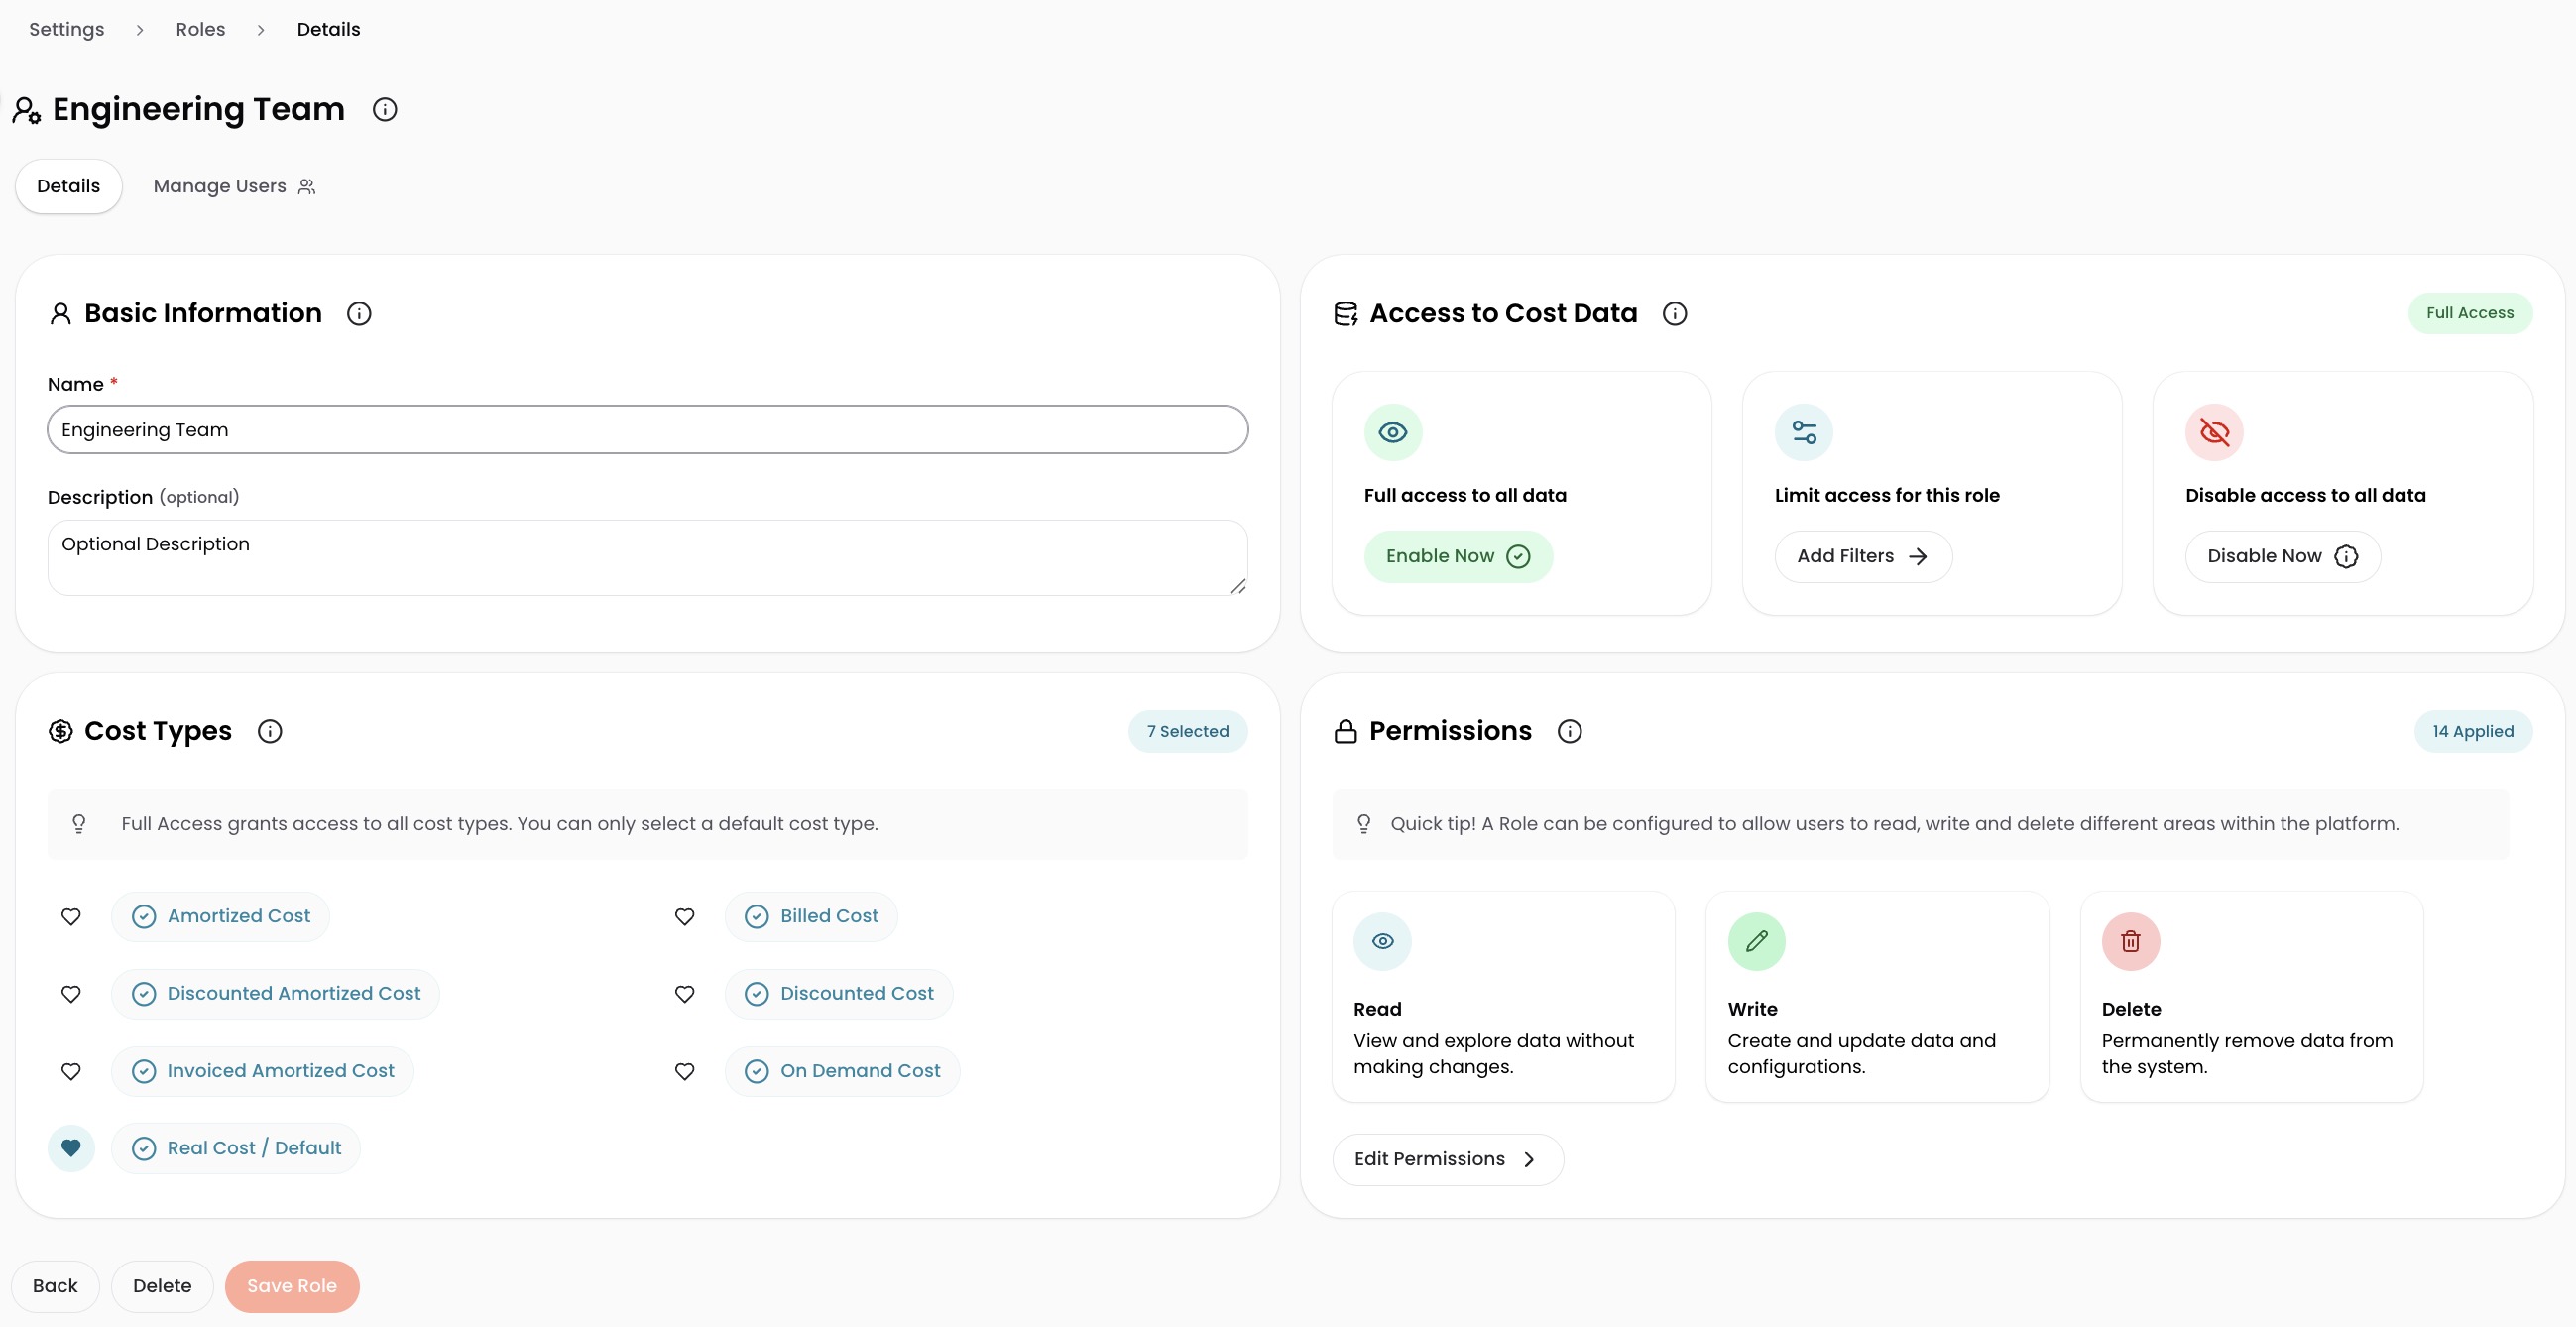Click the Cost Types dollar icon
The width and height of the screenshot is (2576, 1327).
pos(61,731)
